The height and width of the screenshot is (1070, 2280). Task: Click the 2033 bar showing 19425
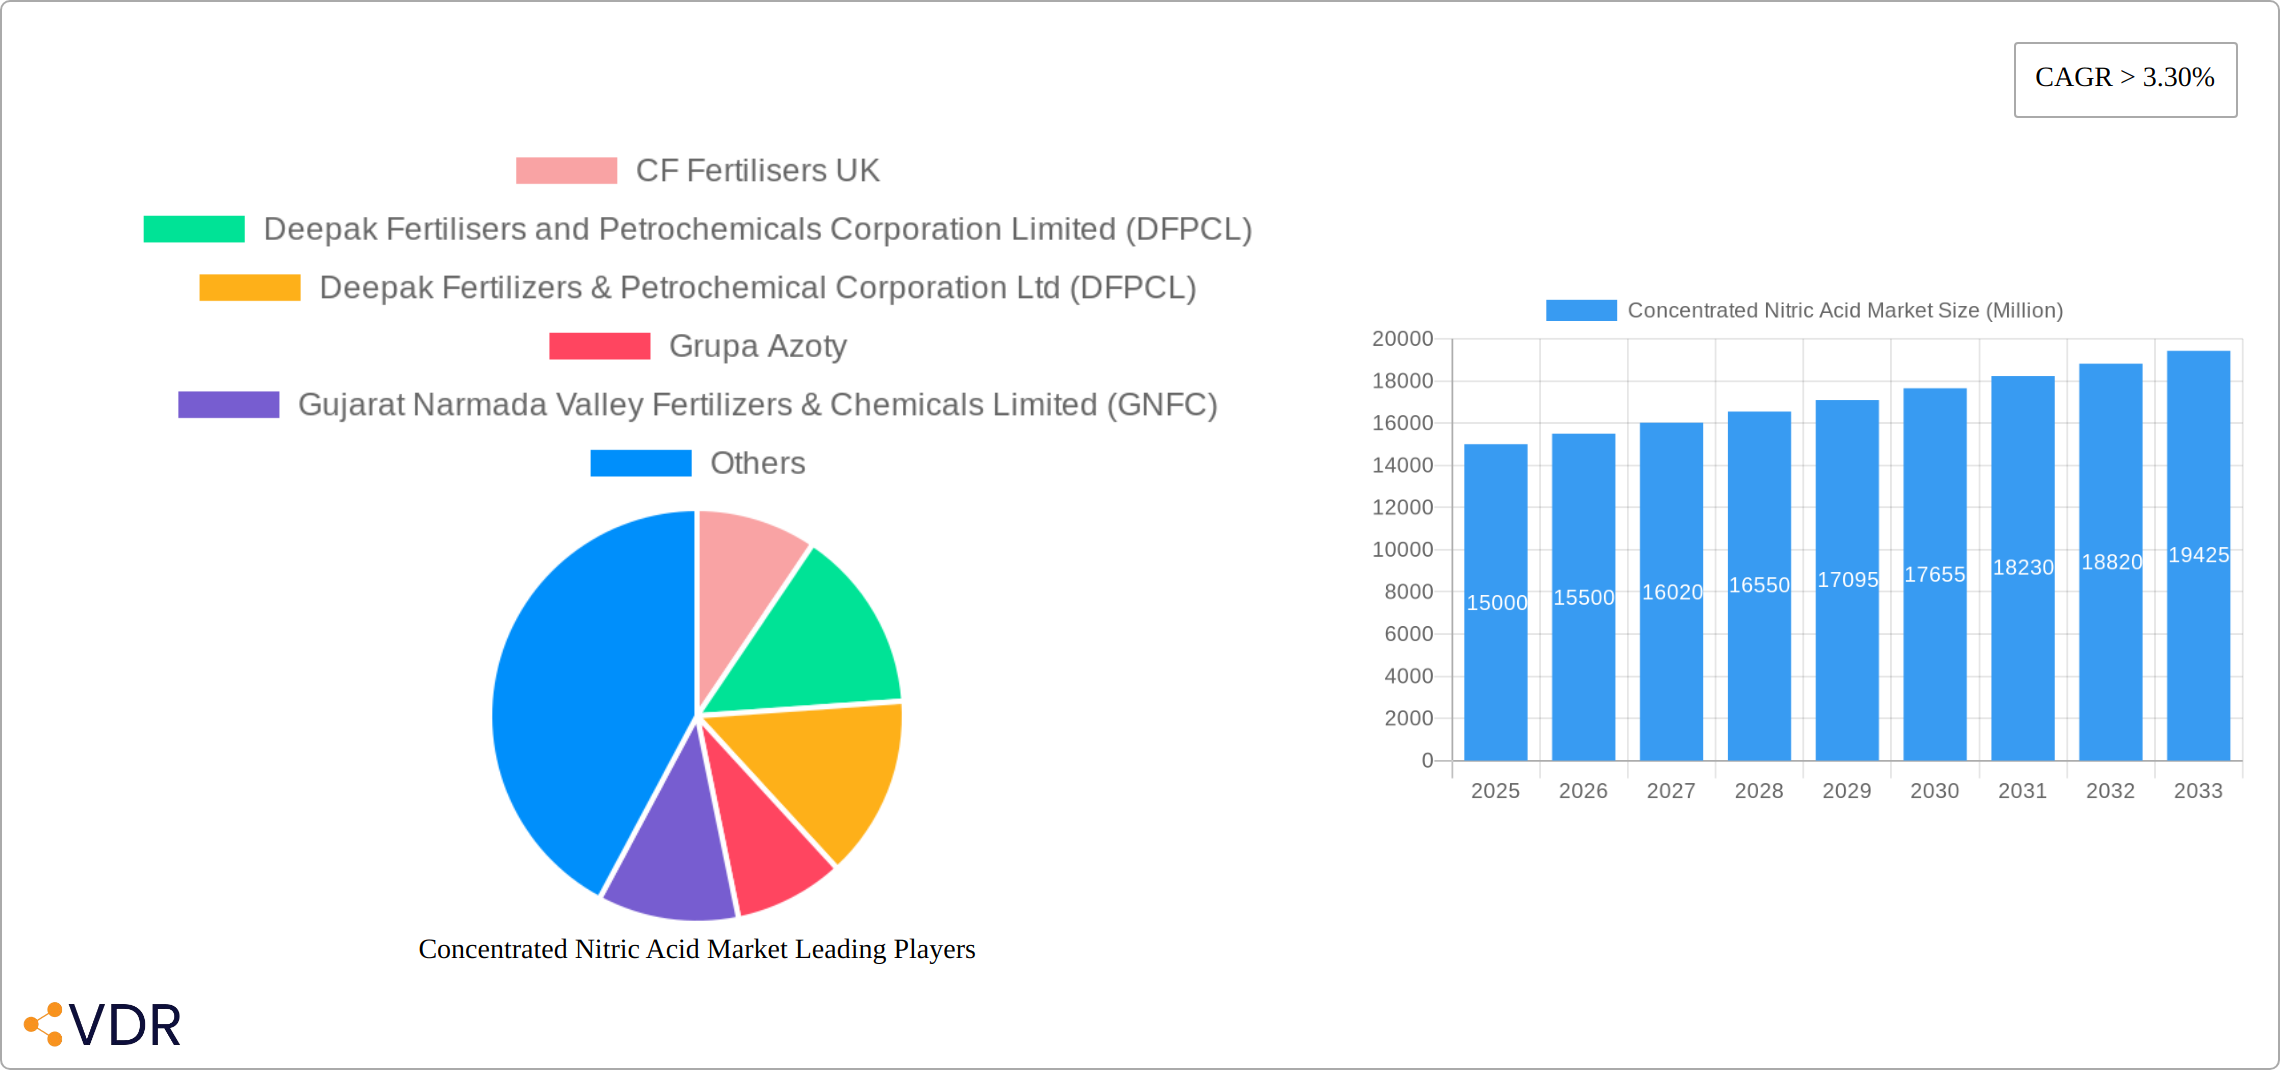2199,556
